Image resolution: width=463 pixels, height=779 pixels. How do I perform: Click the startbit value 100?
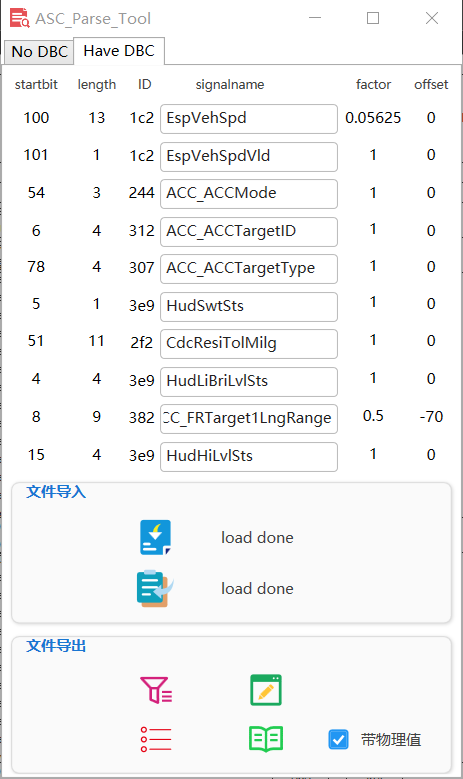36,118
